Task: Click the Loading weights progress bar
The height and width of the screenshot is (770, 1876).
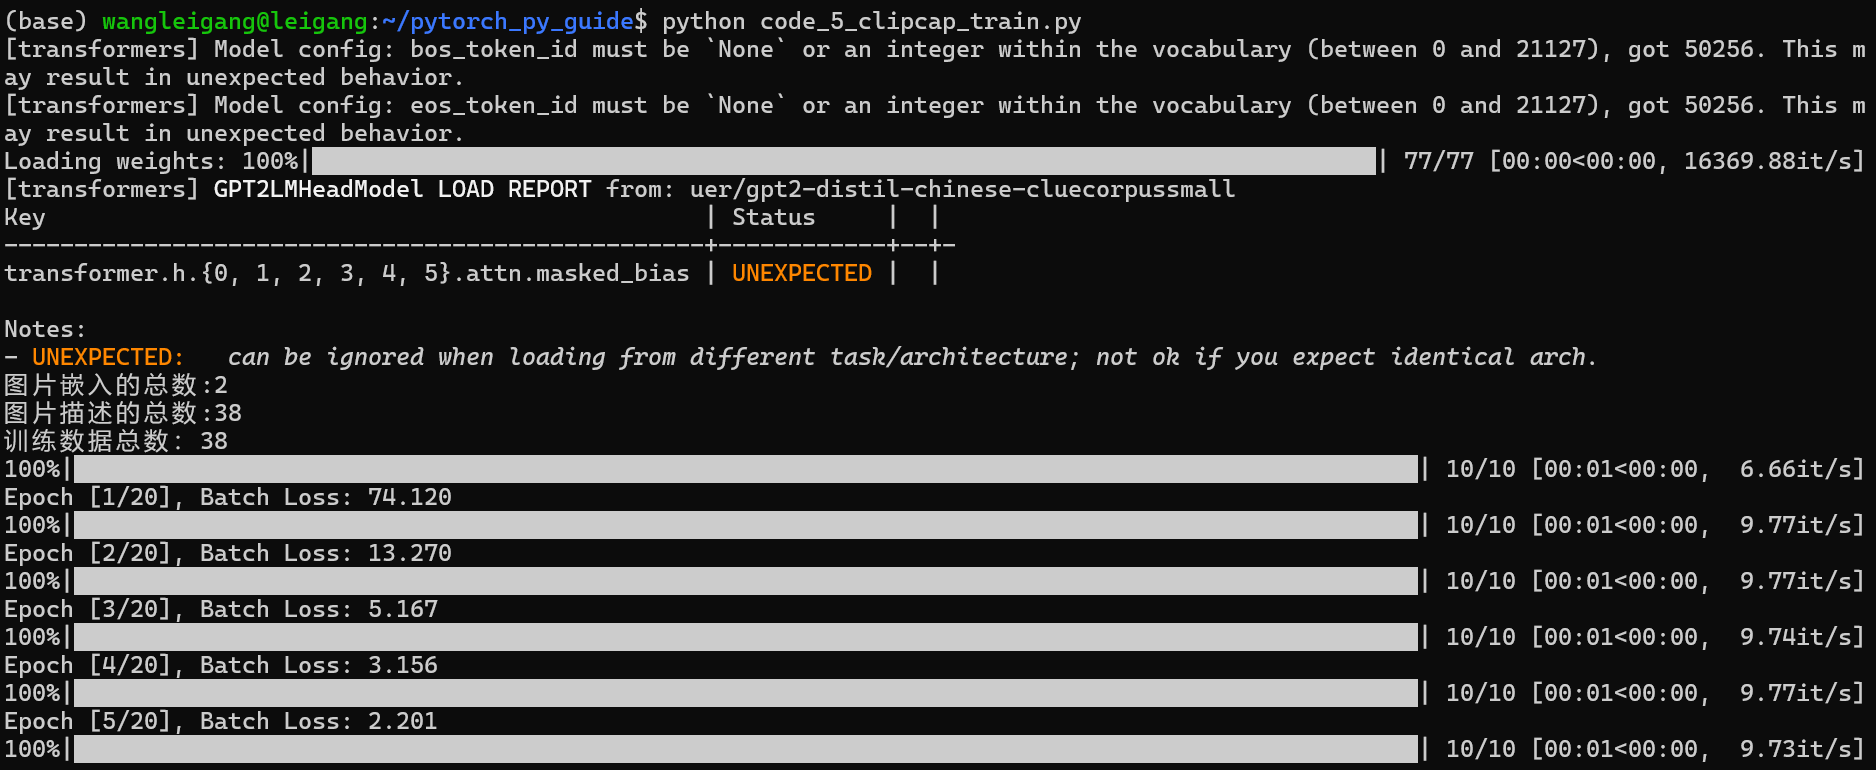Action: (844, 161)
